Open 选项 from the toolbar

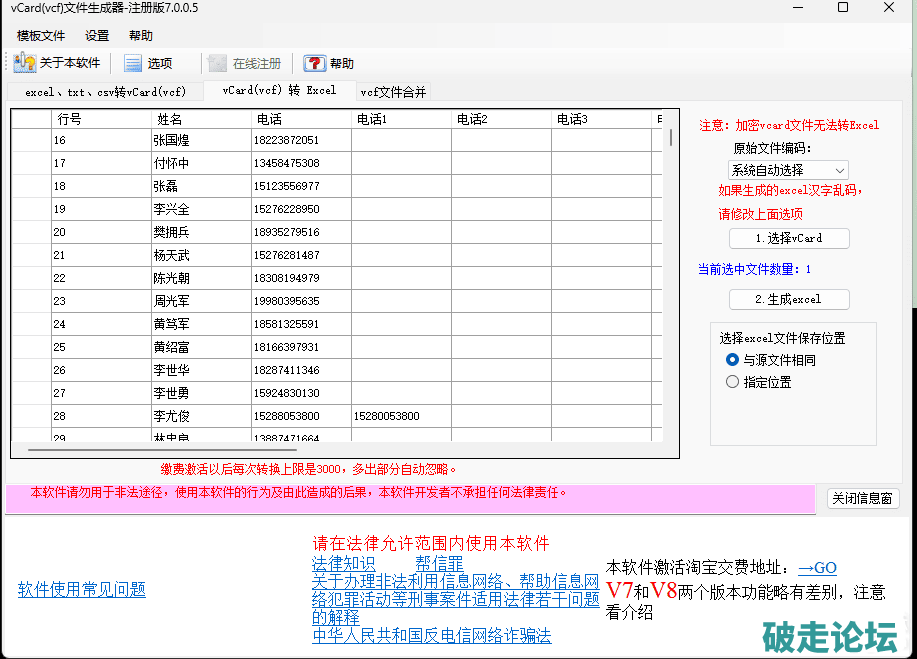coord(134,63)
